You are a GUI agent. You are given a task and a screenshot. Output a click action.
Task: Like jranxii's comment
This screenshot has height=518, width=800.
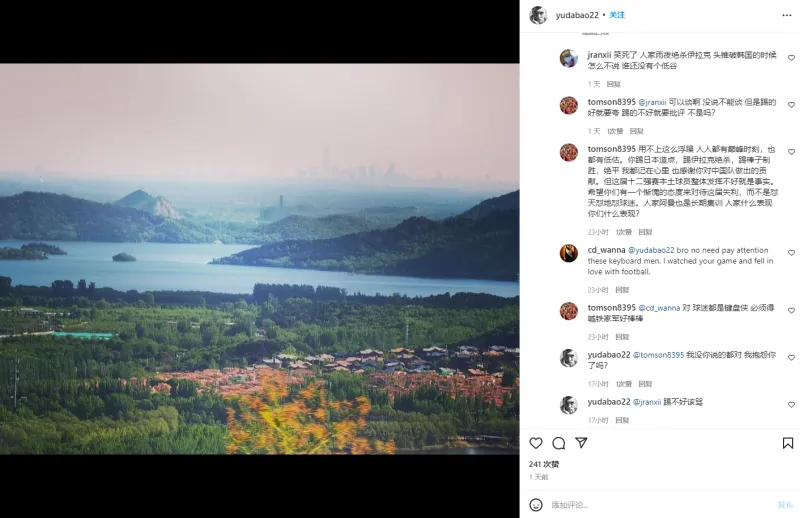tap(791, 58)
